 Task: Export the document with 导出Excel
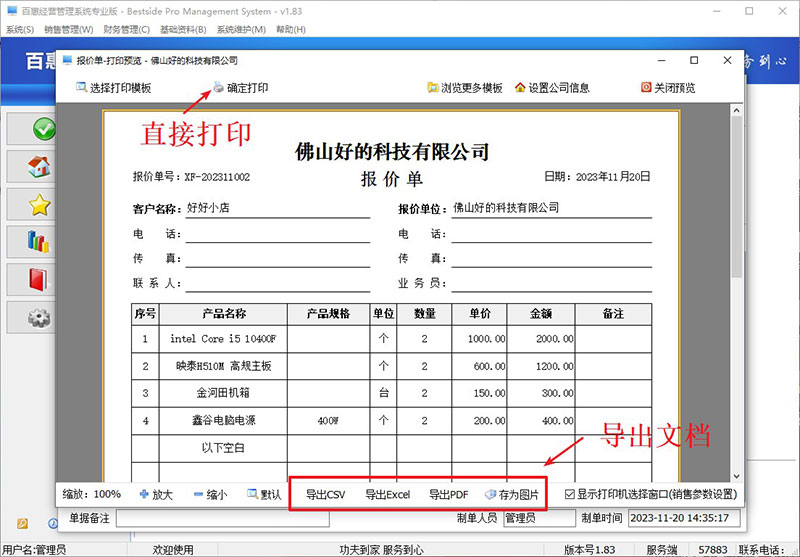(x=387, y=494)
